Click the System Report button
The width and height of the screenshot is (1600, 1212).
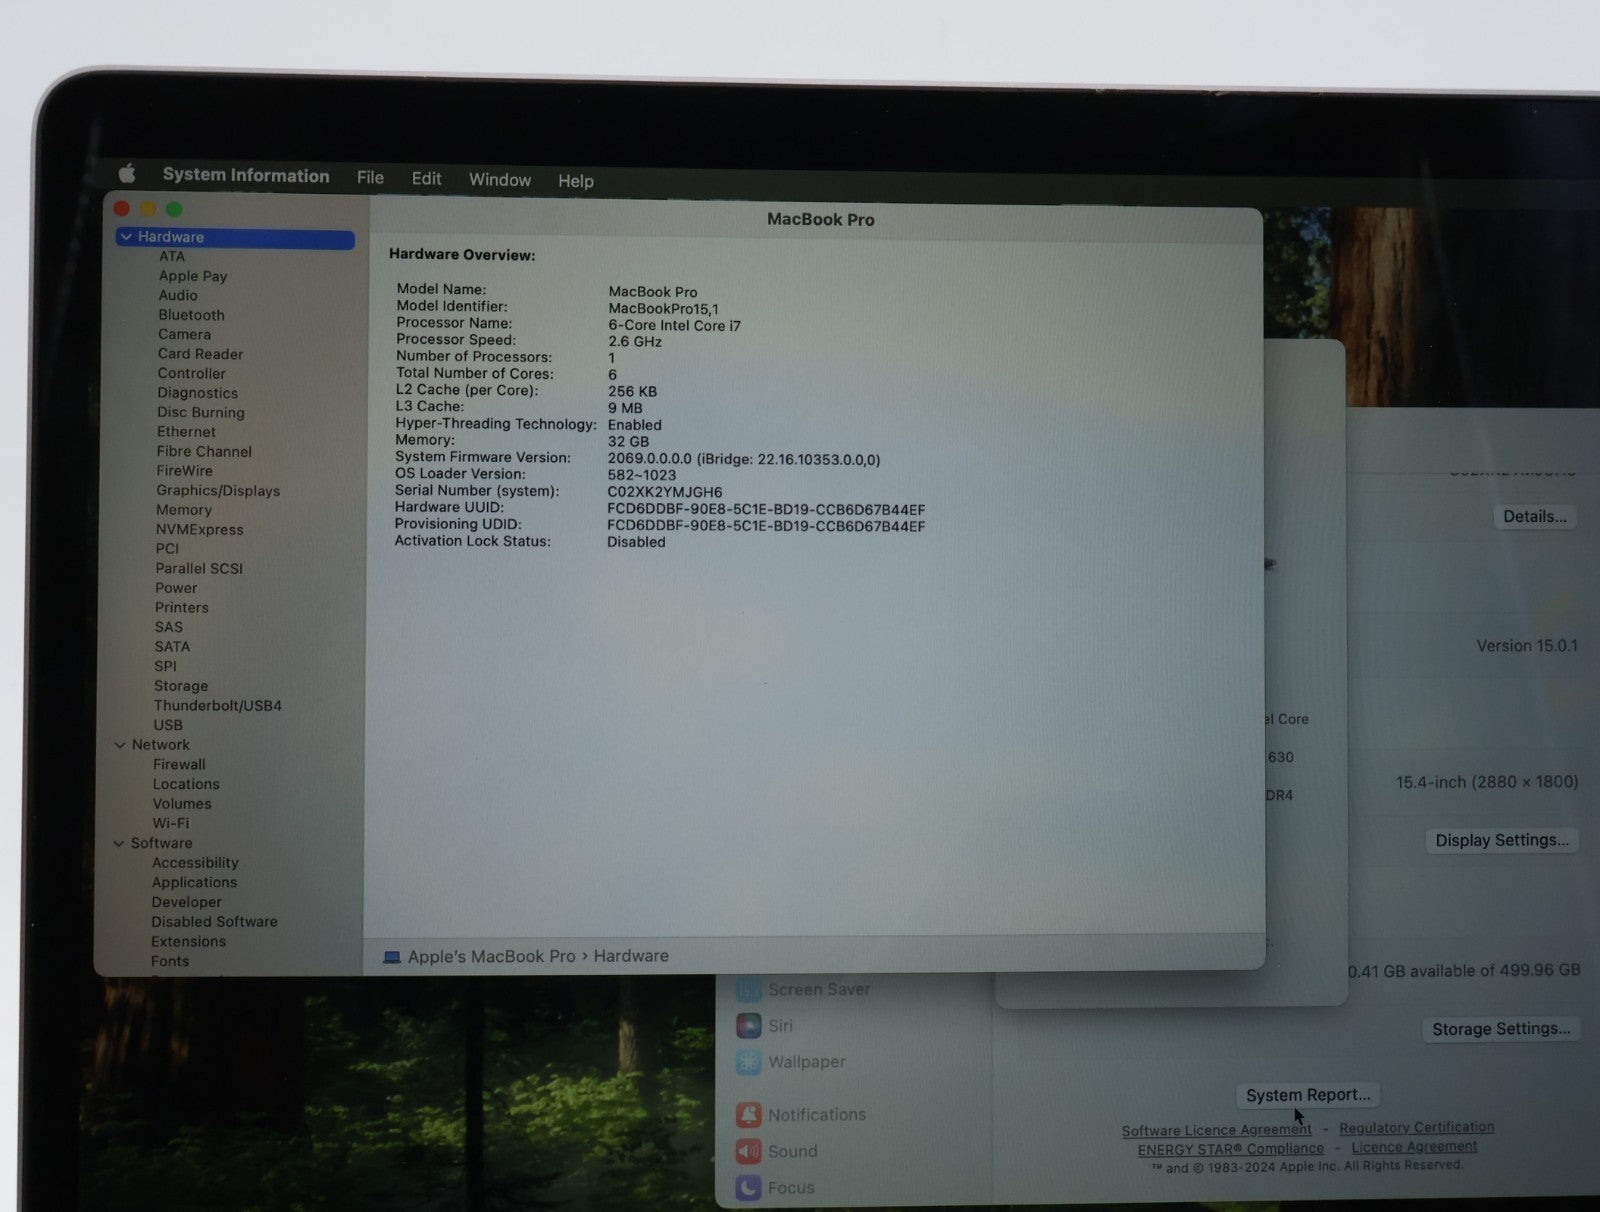pyautogui.click(x=1307, y=1095)
